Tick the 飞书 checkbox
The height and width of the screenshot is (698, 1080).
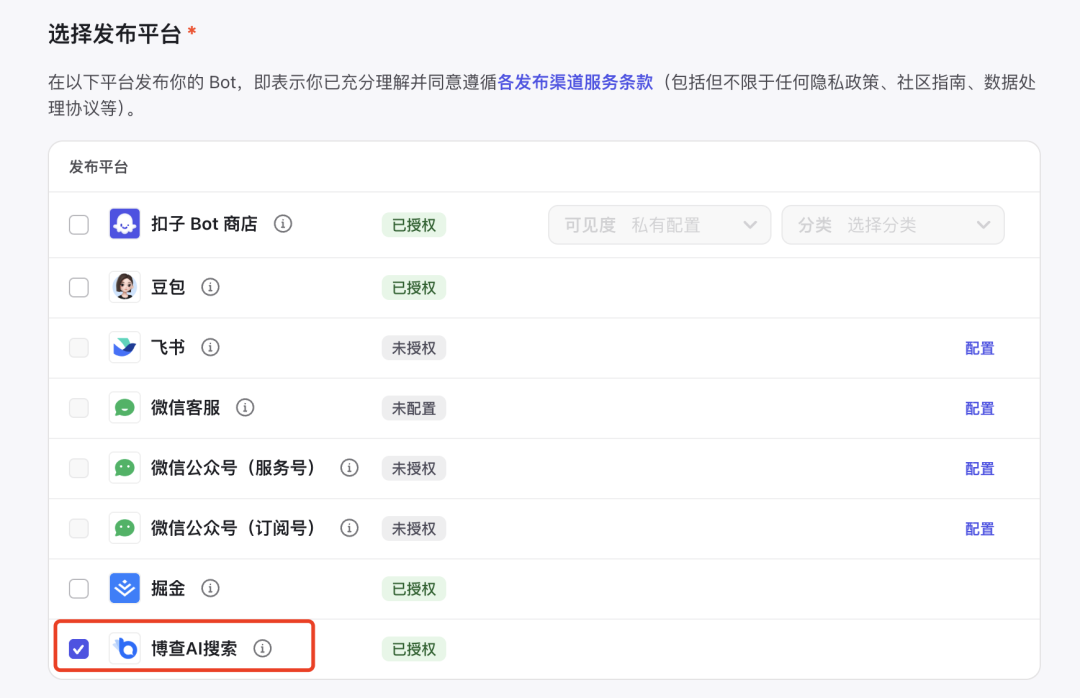[x=79, y=348]
